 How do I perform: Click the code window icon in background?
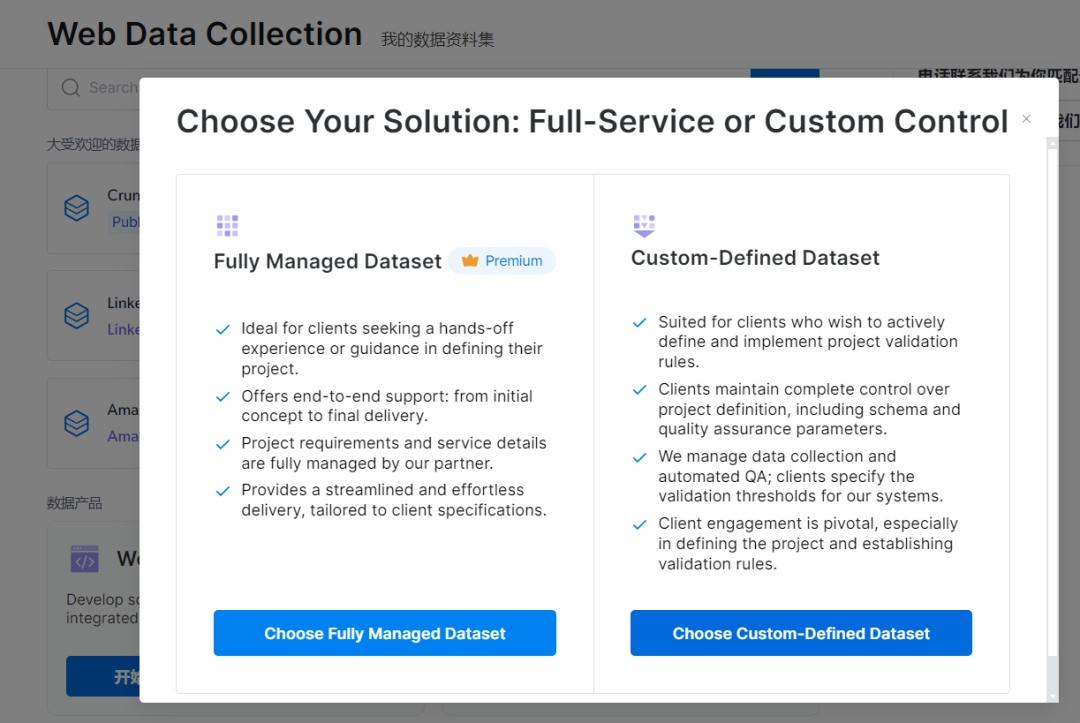coord(85,559)
